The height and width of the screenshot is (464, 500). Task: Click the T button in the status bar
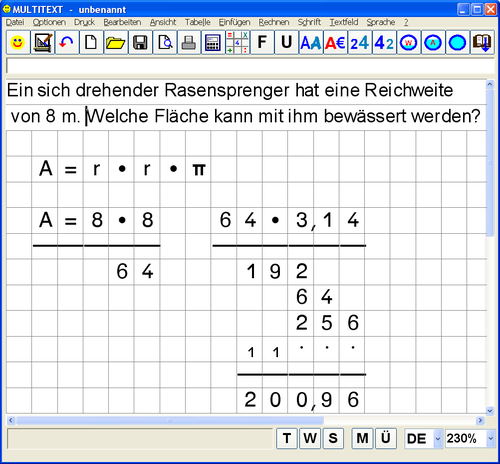coord(287,438)
